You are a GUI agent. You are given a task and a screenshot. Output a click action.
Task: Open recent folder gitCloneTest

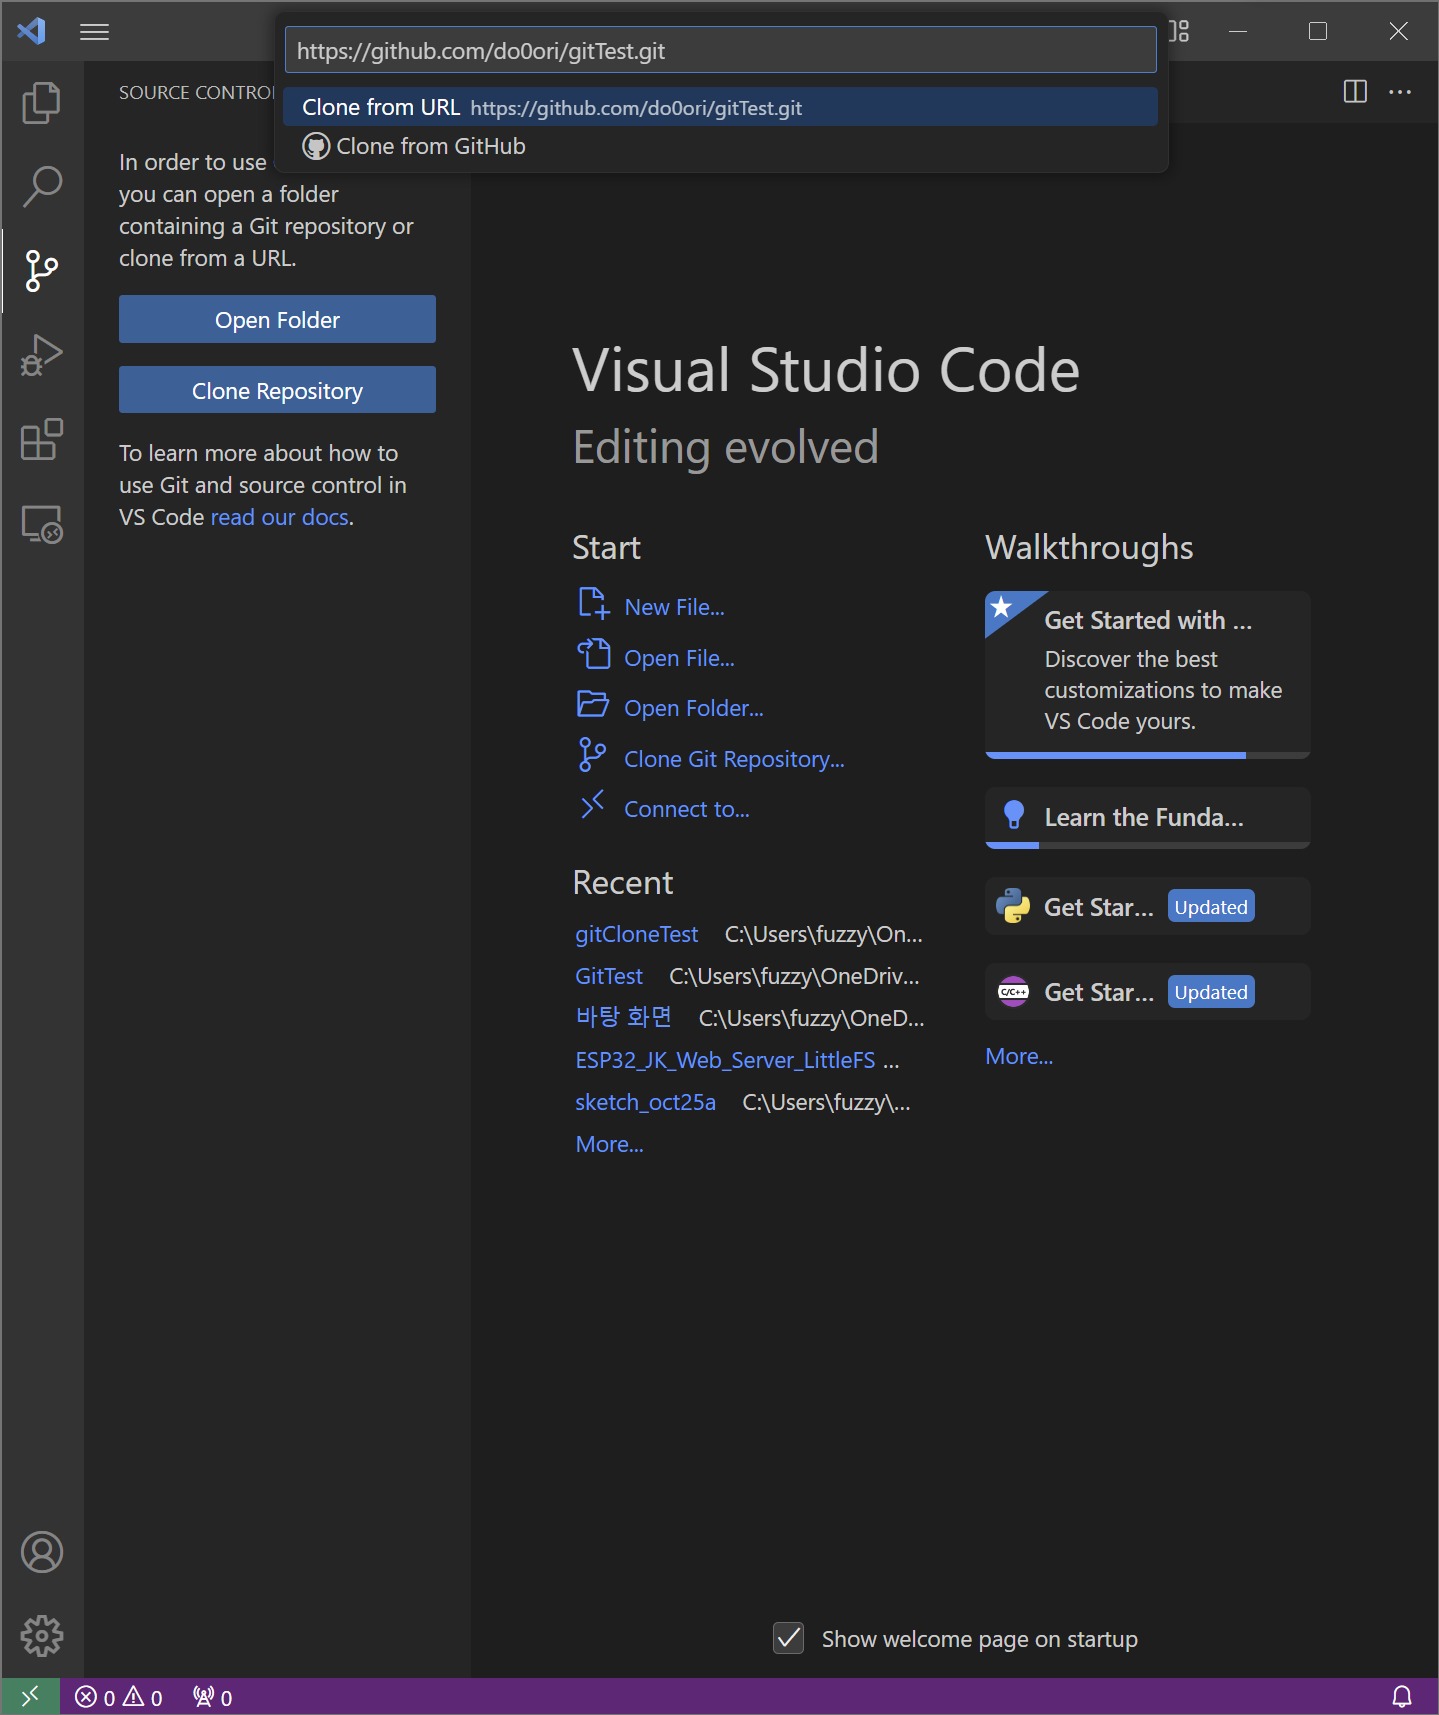tap(636, 934)
